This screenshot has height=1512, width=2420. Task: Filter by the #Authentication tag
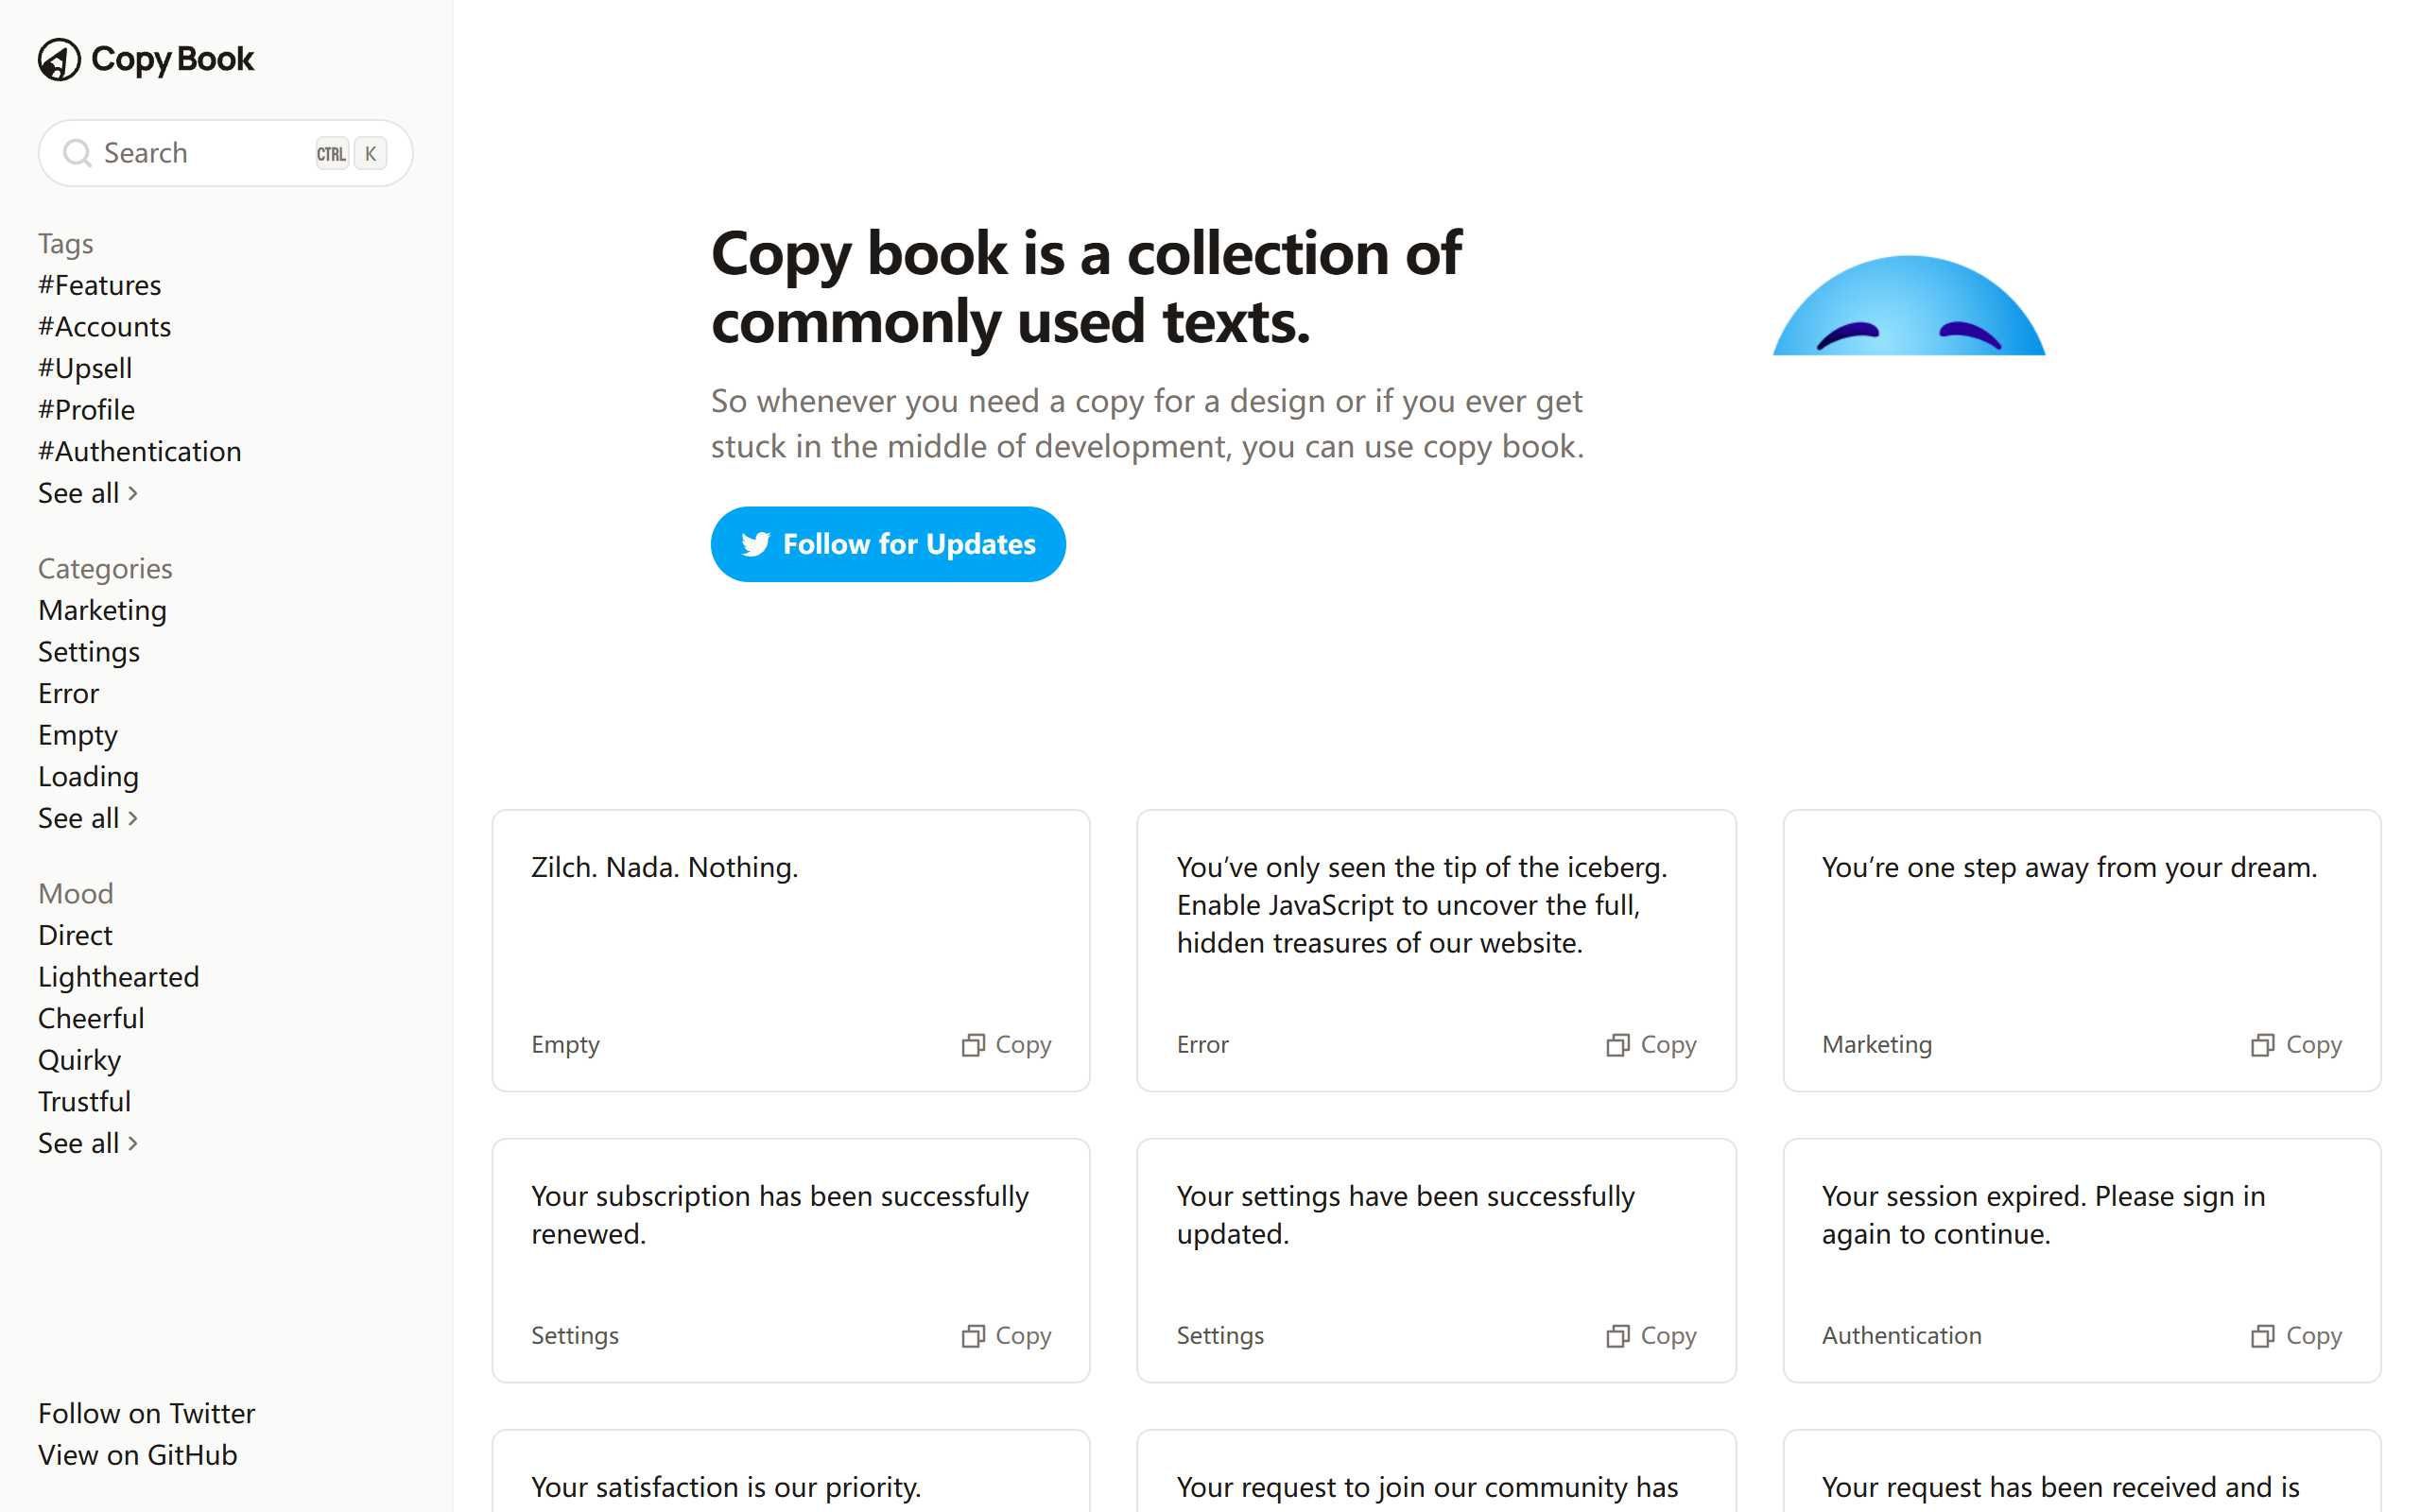(140, 451)
